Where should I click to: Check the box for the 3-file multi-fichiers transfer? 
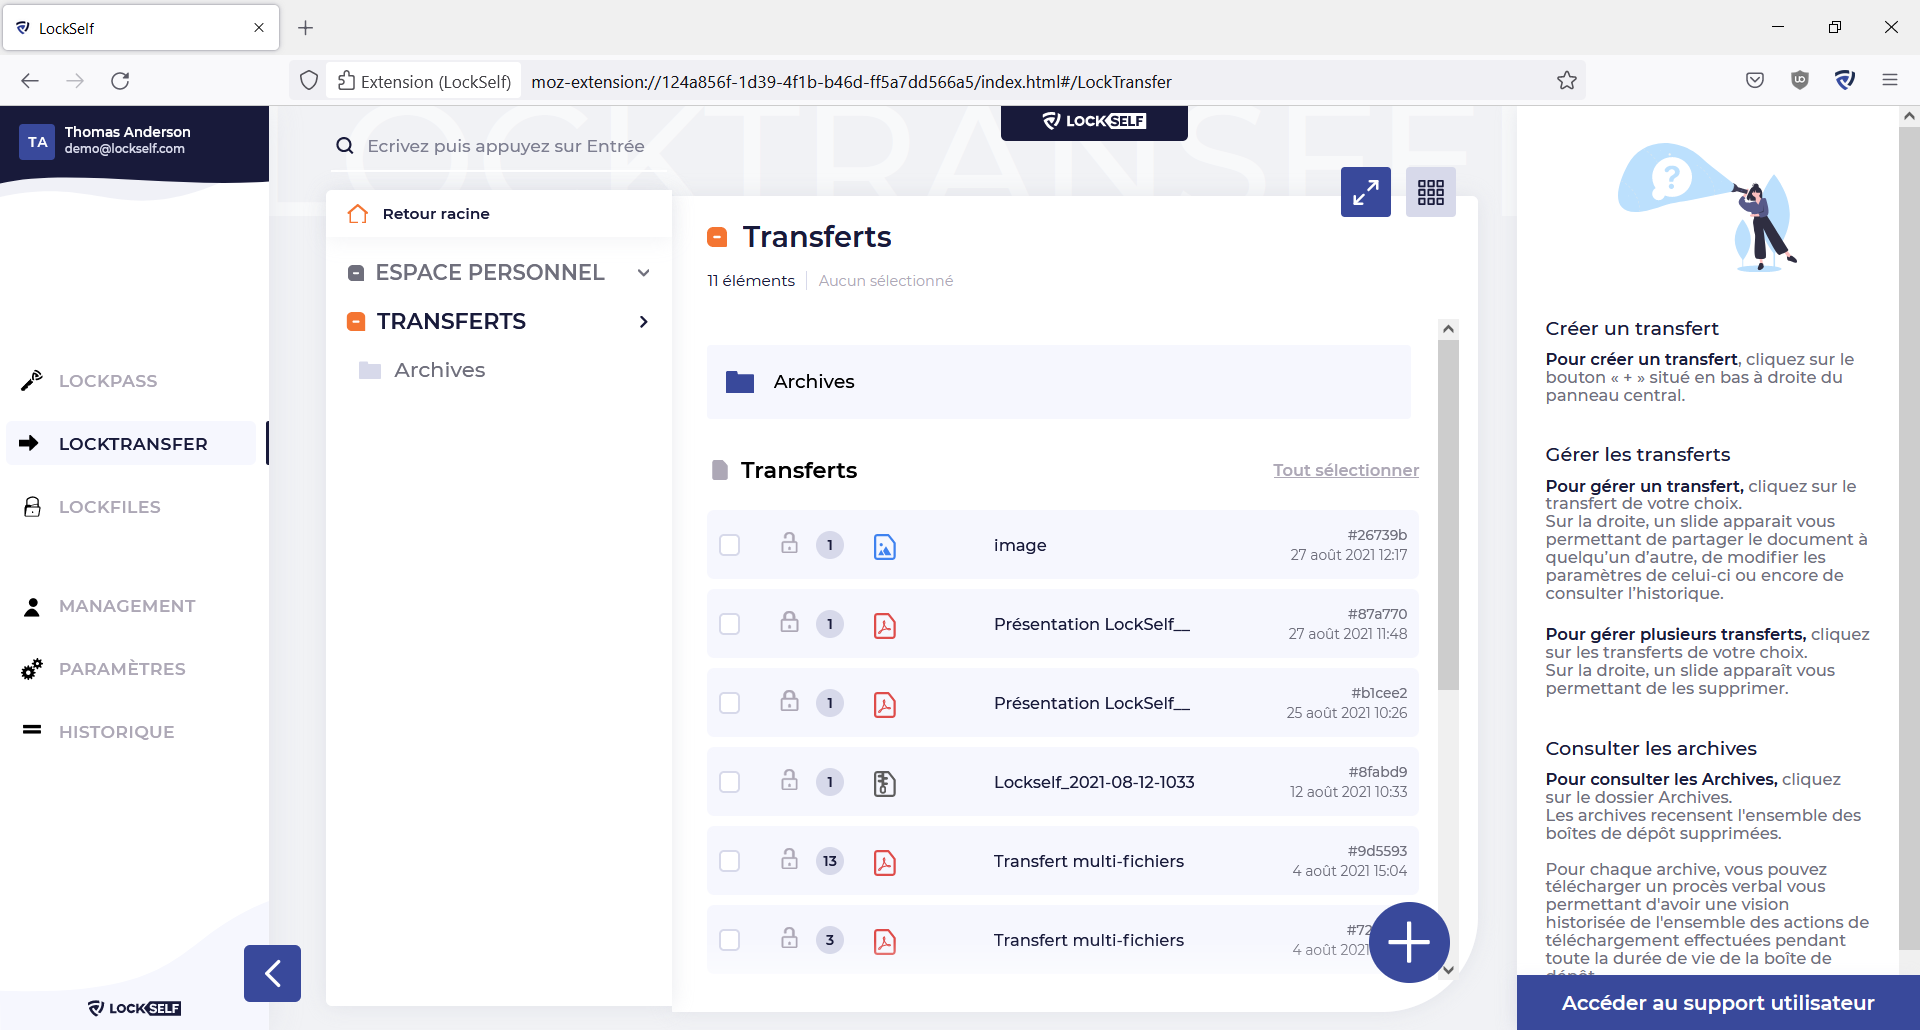(x=730, y=940)
